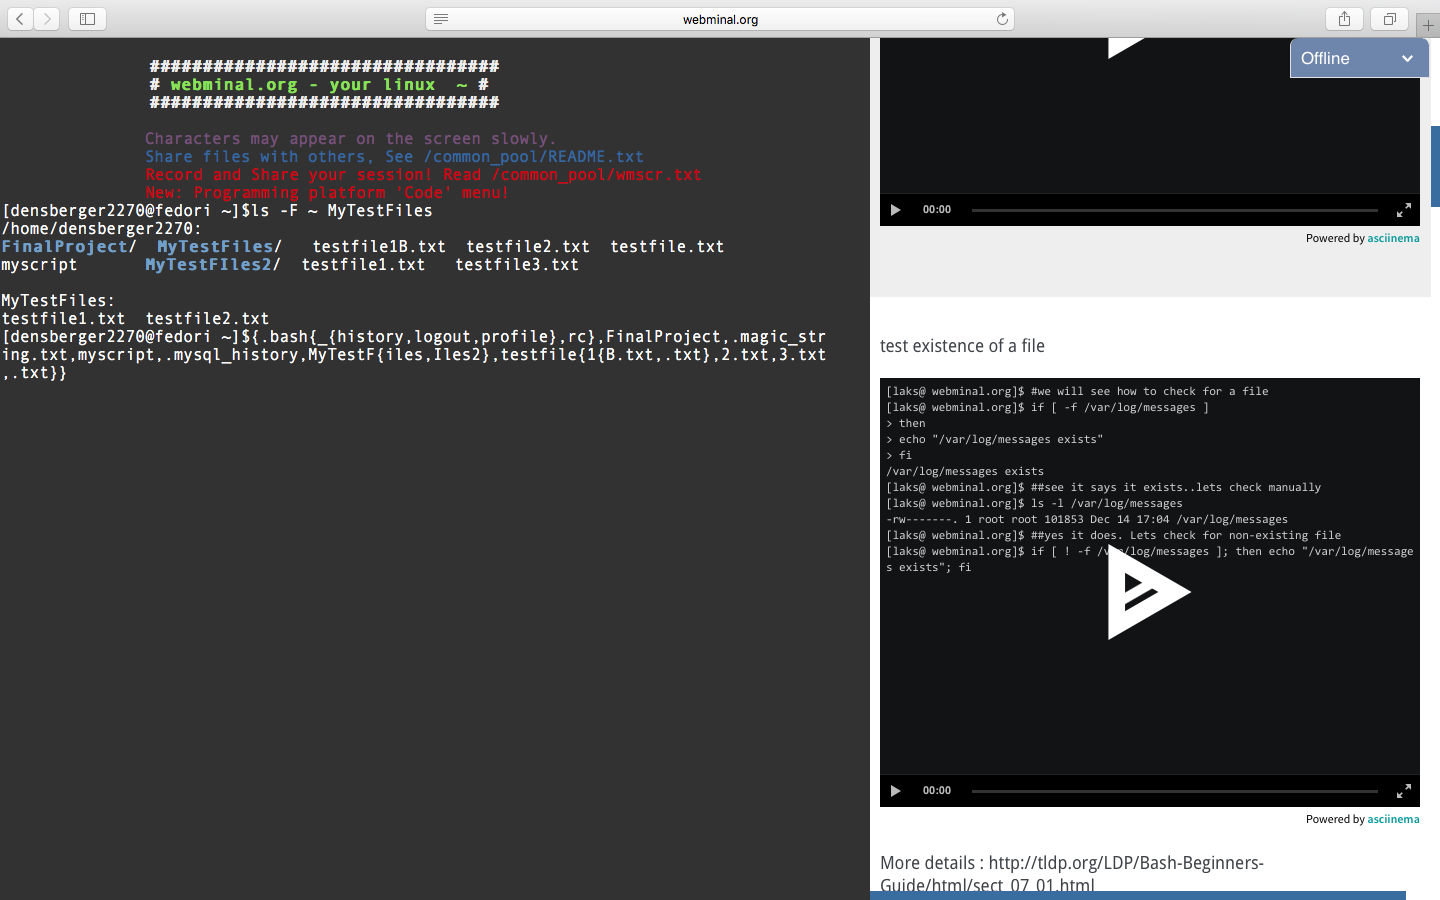Image resolution: width=1440 pixels, height=900 pixels.
Task: Click the Reader view icon in address bar
Action: coord(441,19)
